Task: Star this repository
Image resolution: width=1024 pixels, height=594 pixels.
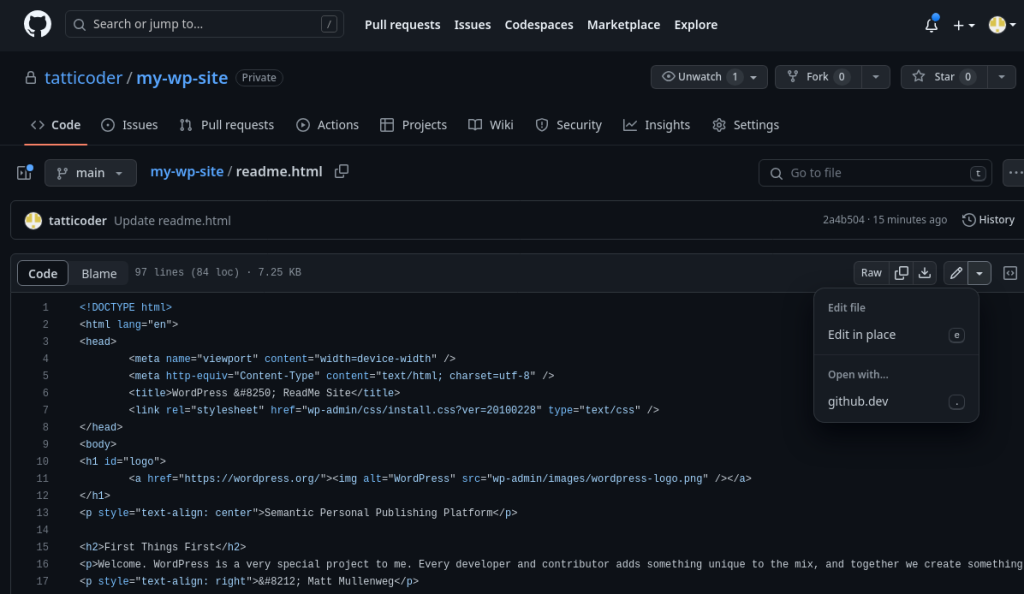Action: point(944,77)
